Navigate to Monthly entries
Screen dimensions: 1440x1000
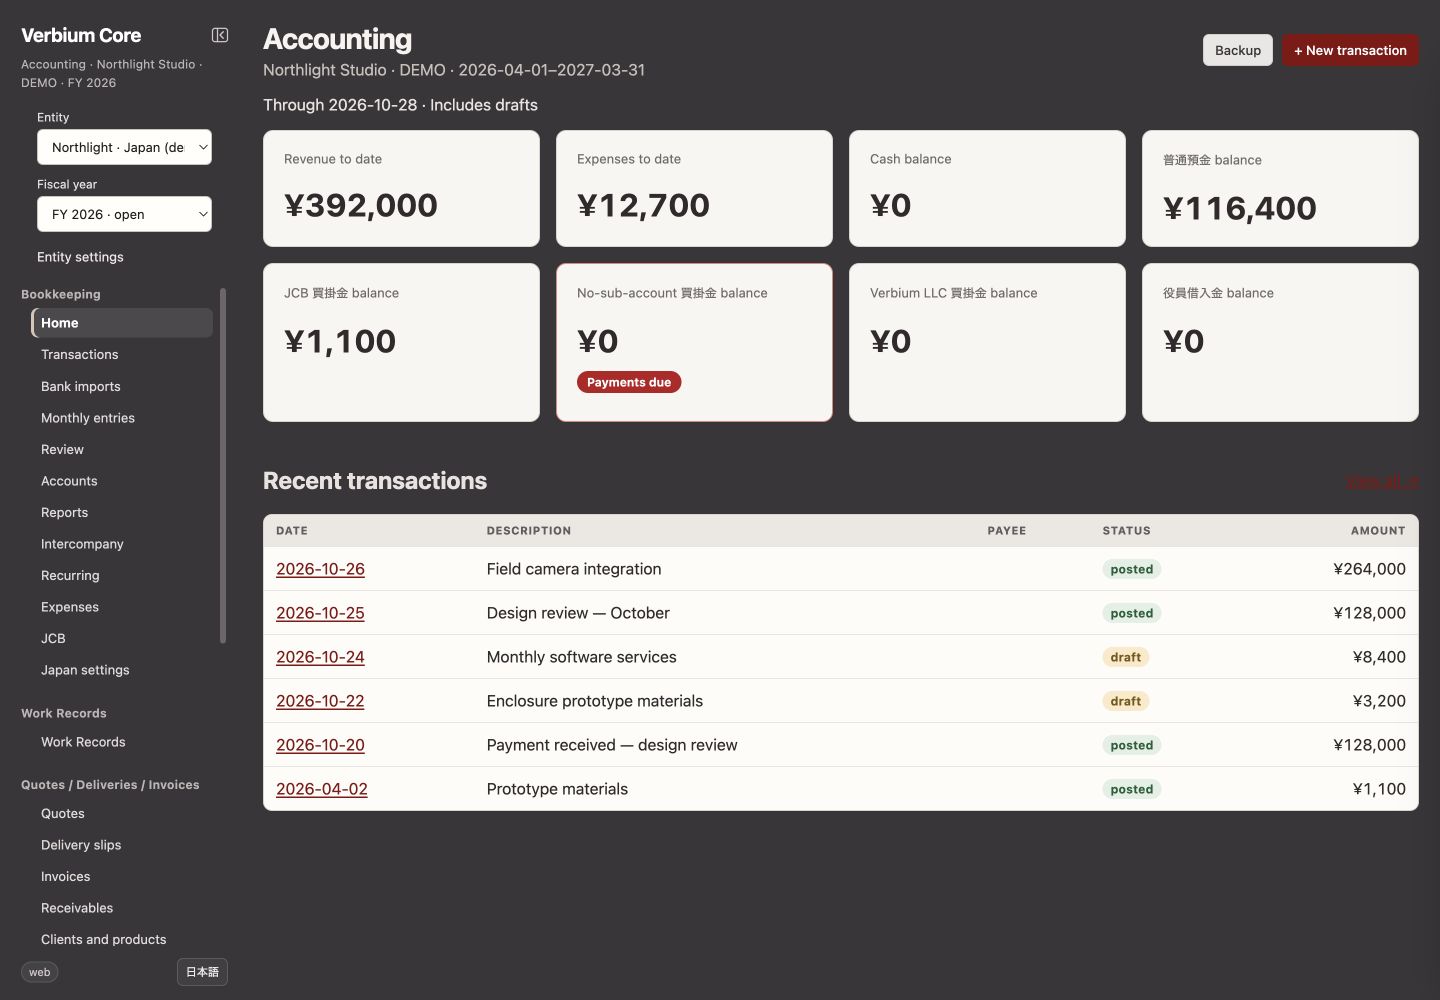(88, 418)
